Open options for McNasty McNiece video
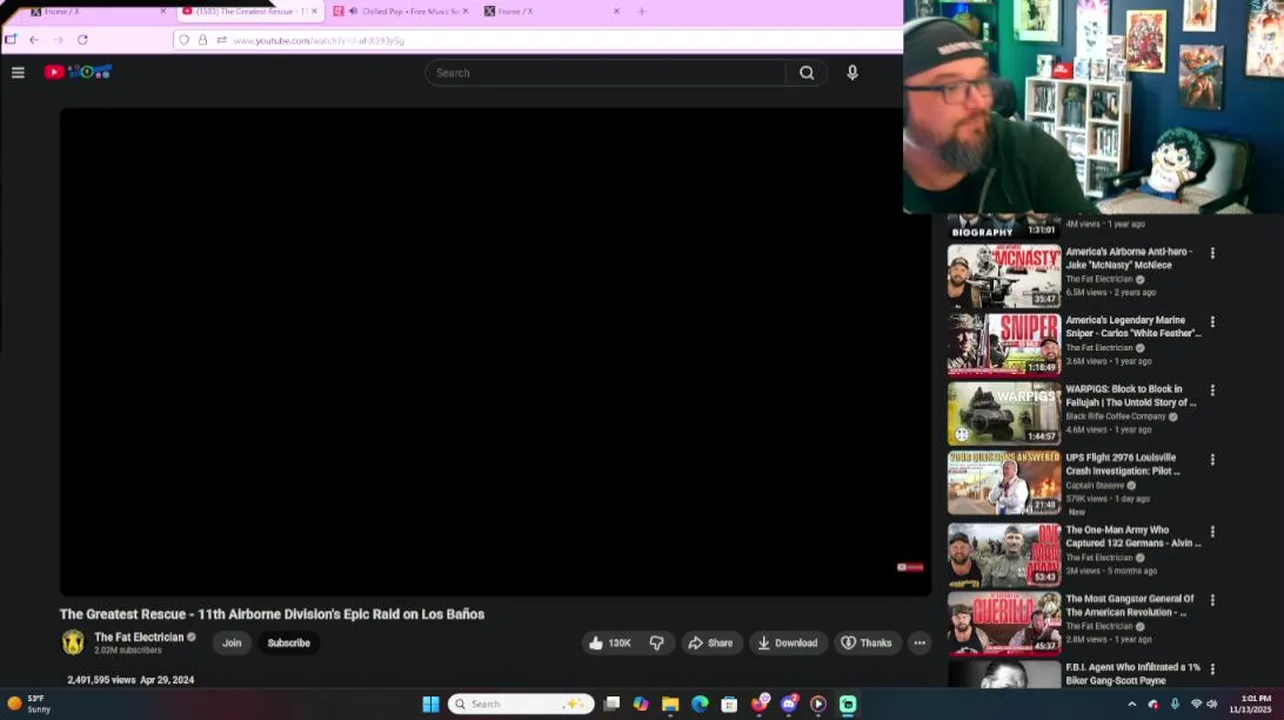Viewport: 1284px width, 720px height. 1212,253
